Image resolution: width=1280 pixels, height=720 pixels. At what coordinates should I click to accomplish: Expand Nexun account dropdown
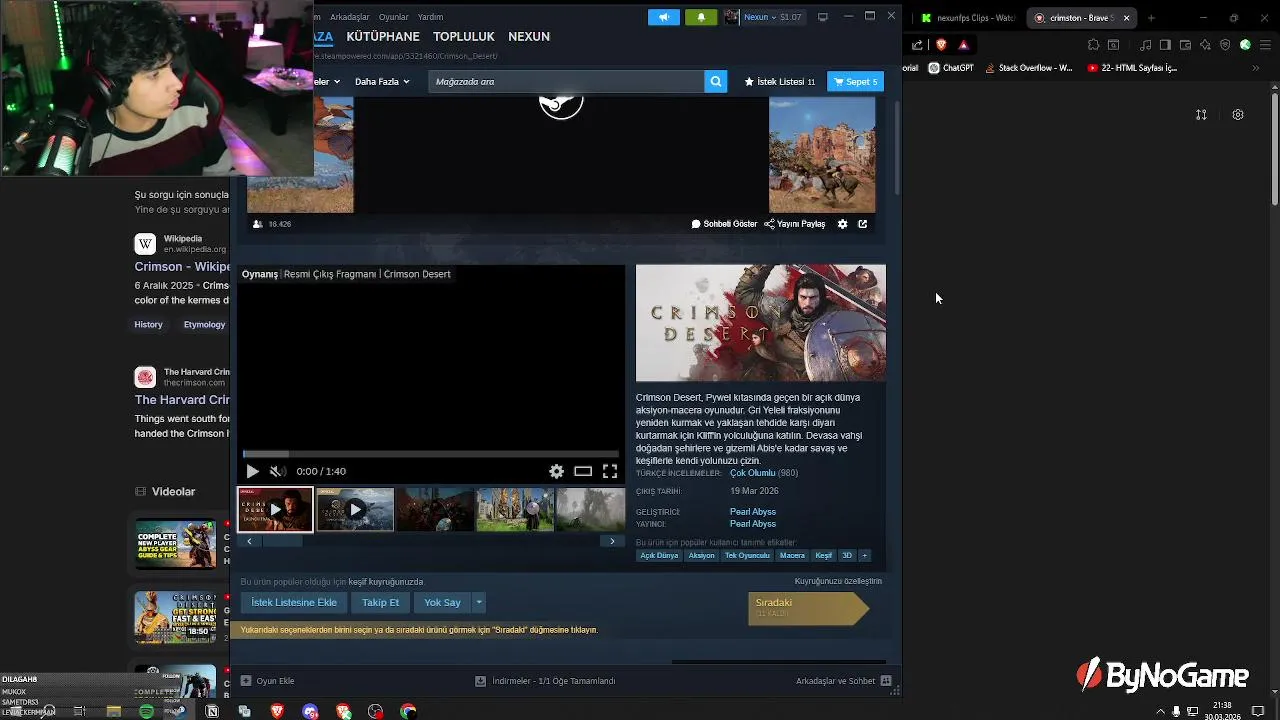(x=762, y=17)
